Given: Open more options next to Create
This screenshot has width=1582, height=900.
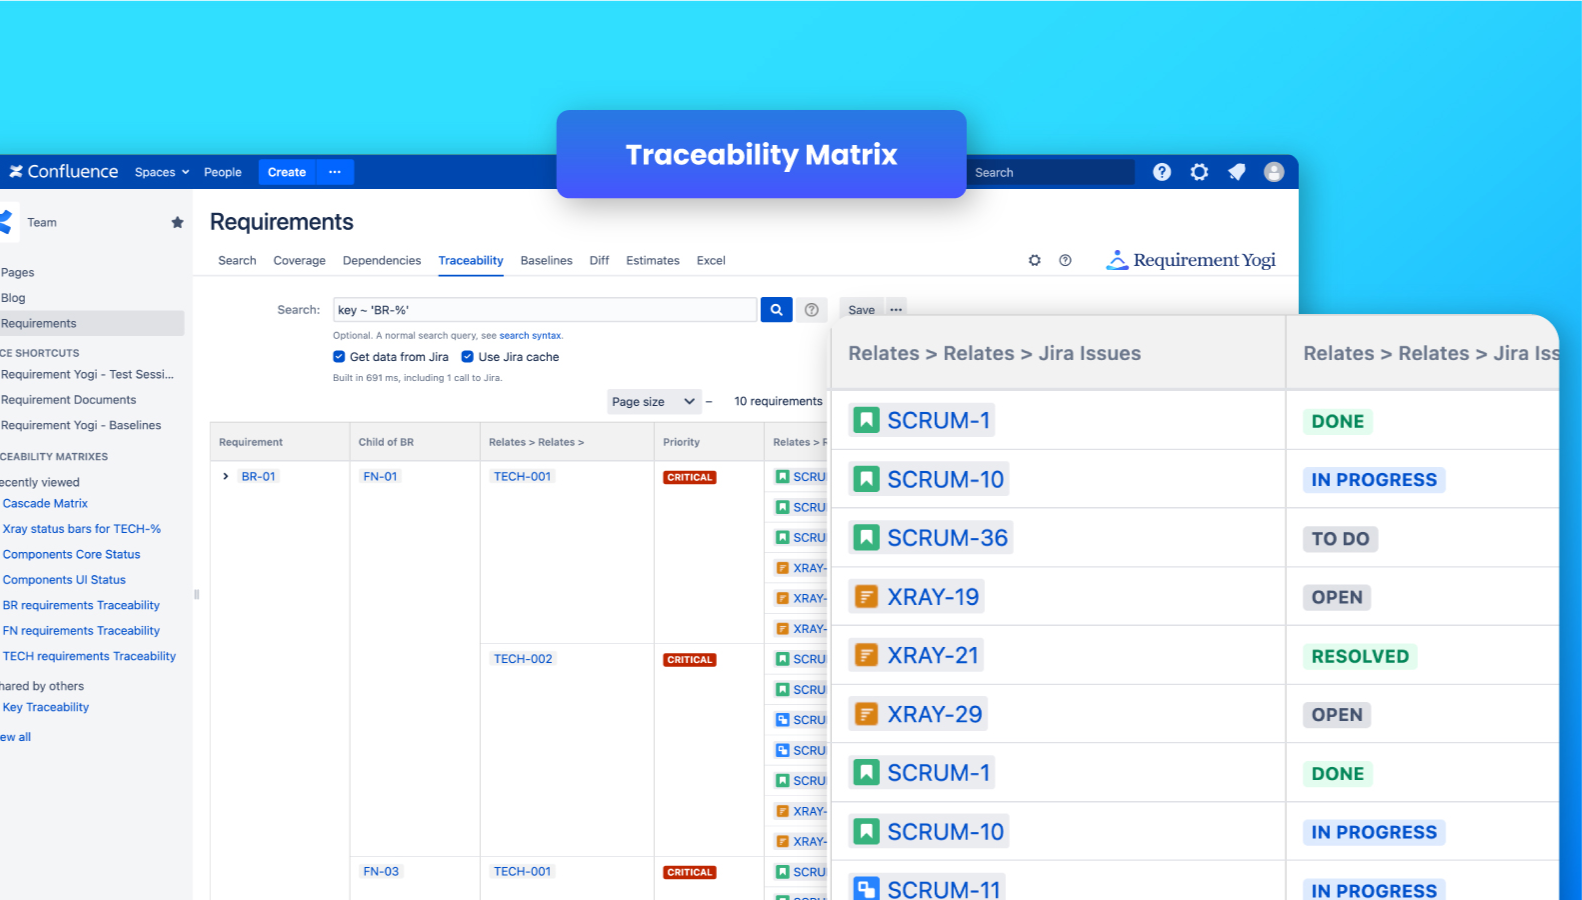Looking at the screenshot, I should (x=335, y=172).
